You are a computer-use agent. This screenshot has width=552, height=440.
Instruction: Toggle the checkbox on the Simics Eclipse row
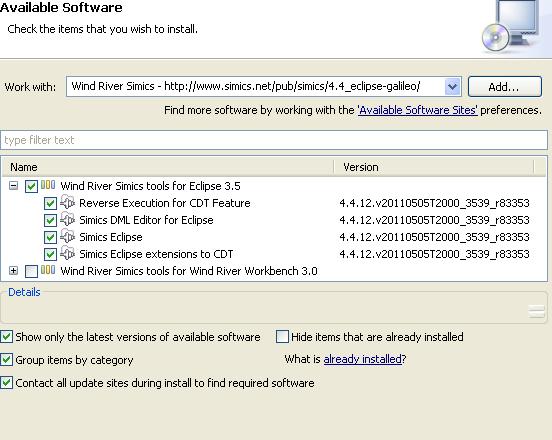[x=50, y=237]
